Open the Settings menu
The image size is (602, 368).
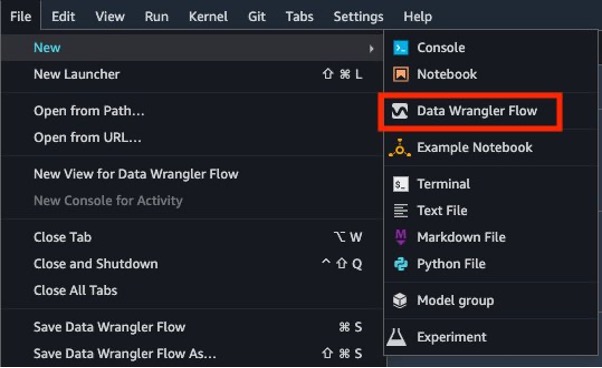pos(358,17)
